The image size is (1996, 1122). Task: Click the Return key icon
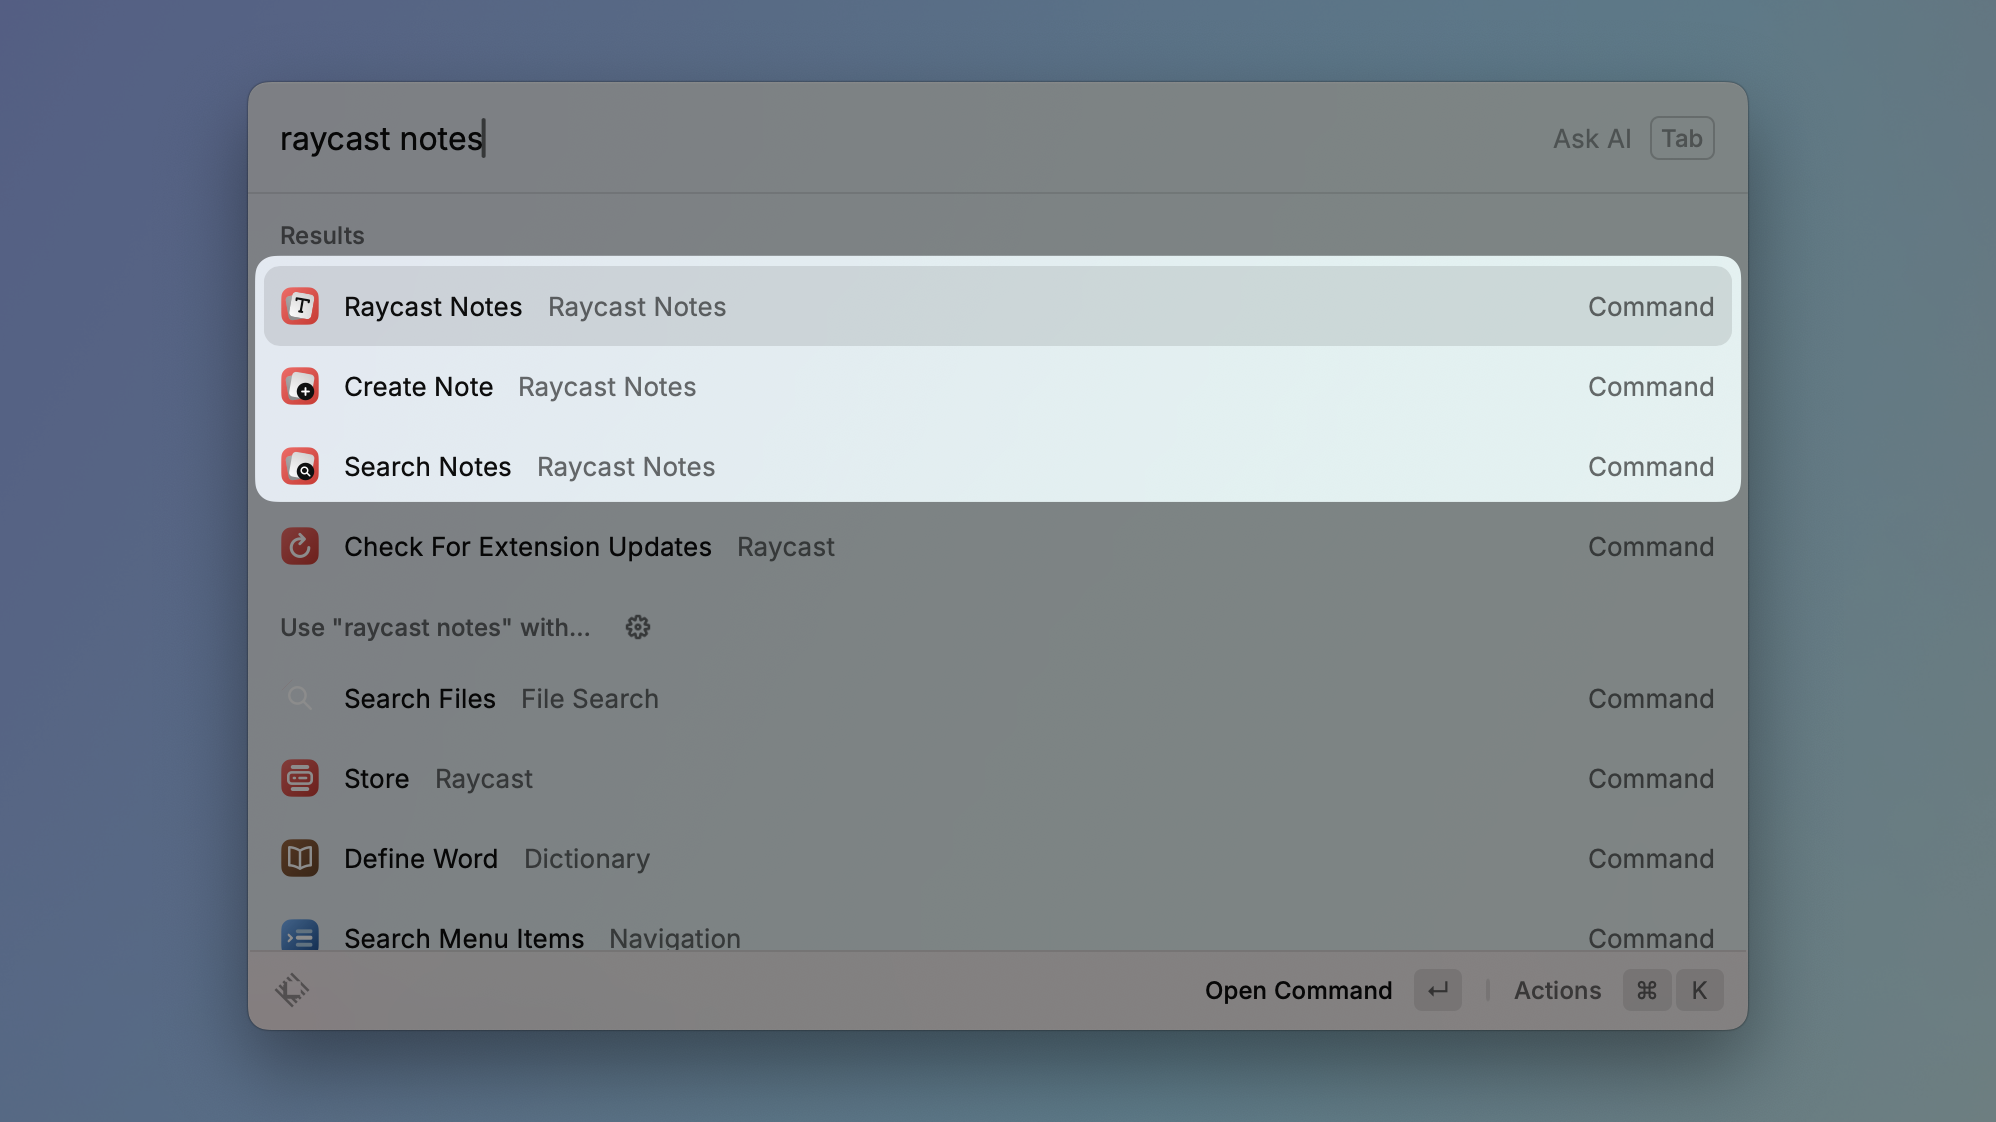(1438, 990)
